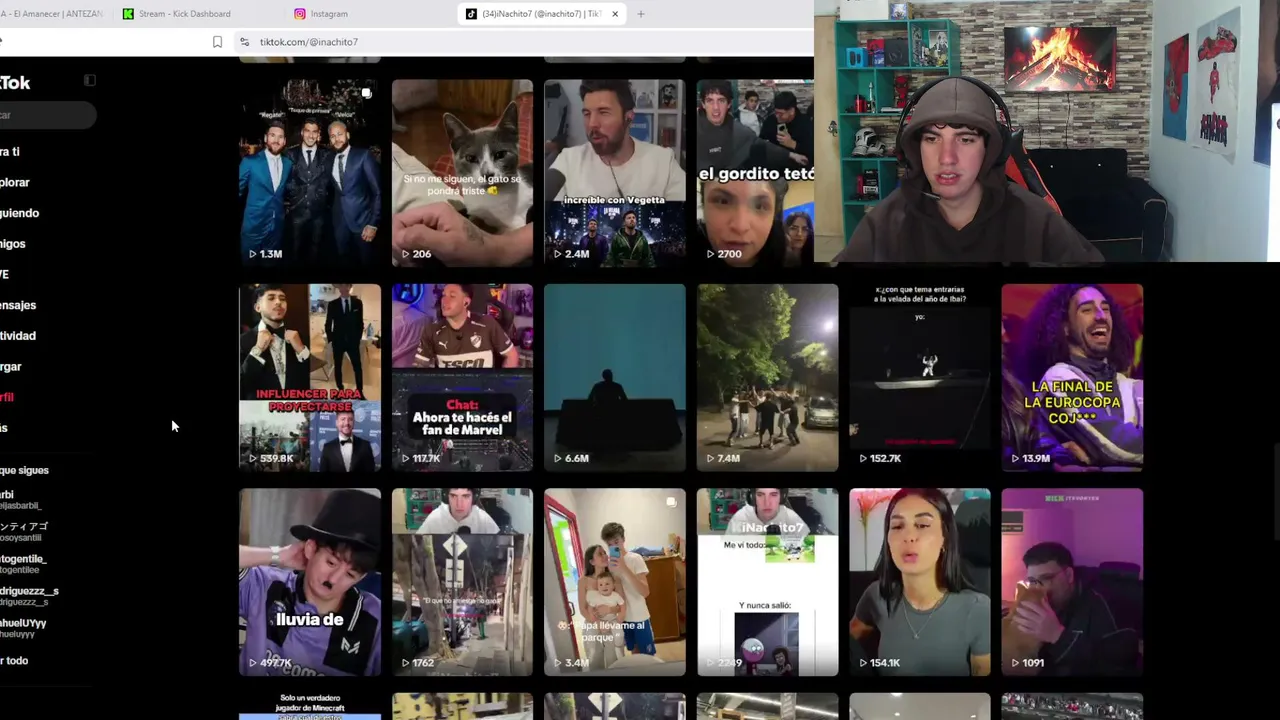
Task: Open the video with 154.1K views
Action: pos(920,582)
